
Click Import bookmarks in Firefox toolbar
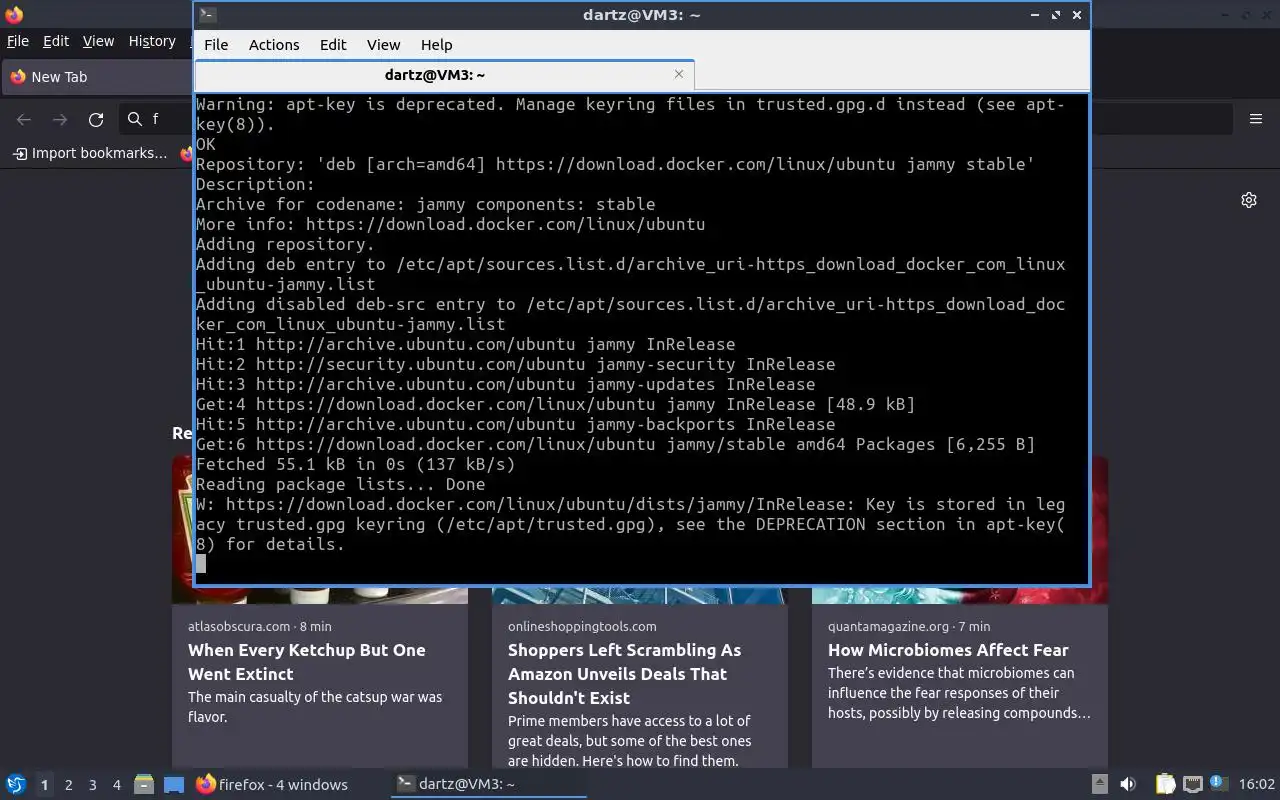(x=90, y=153)
